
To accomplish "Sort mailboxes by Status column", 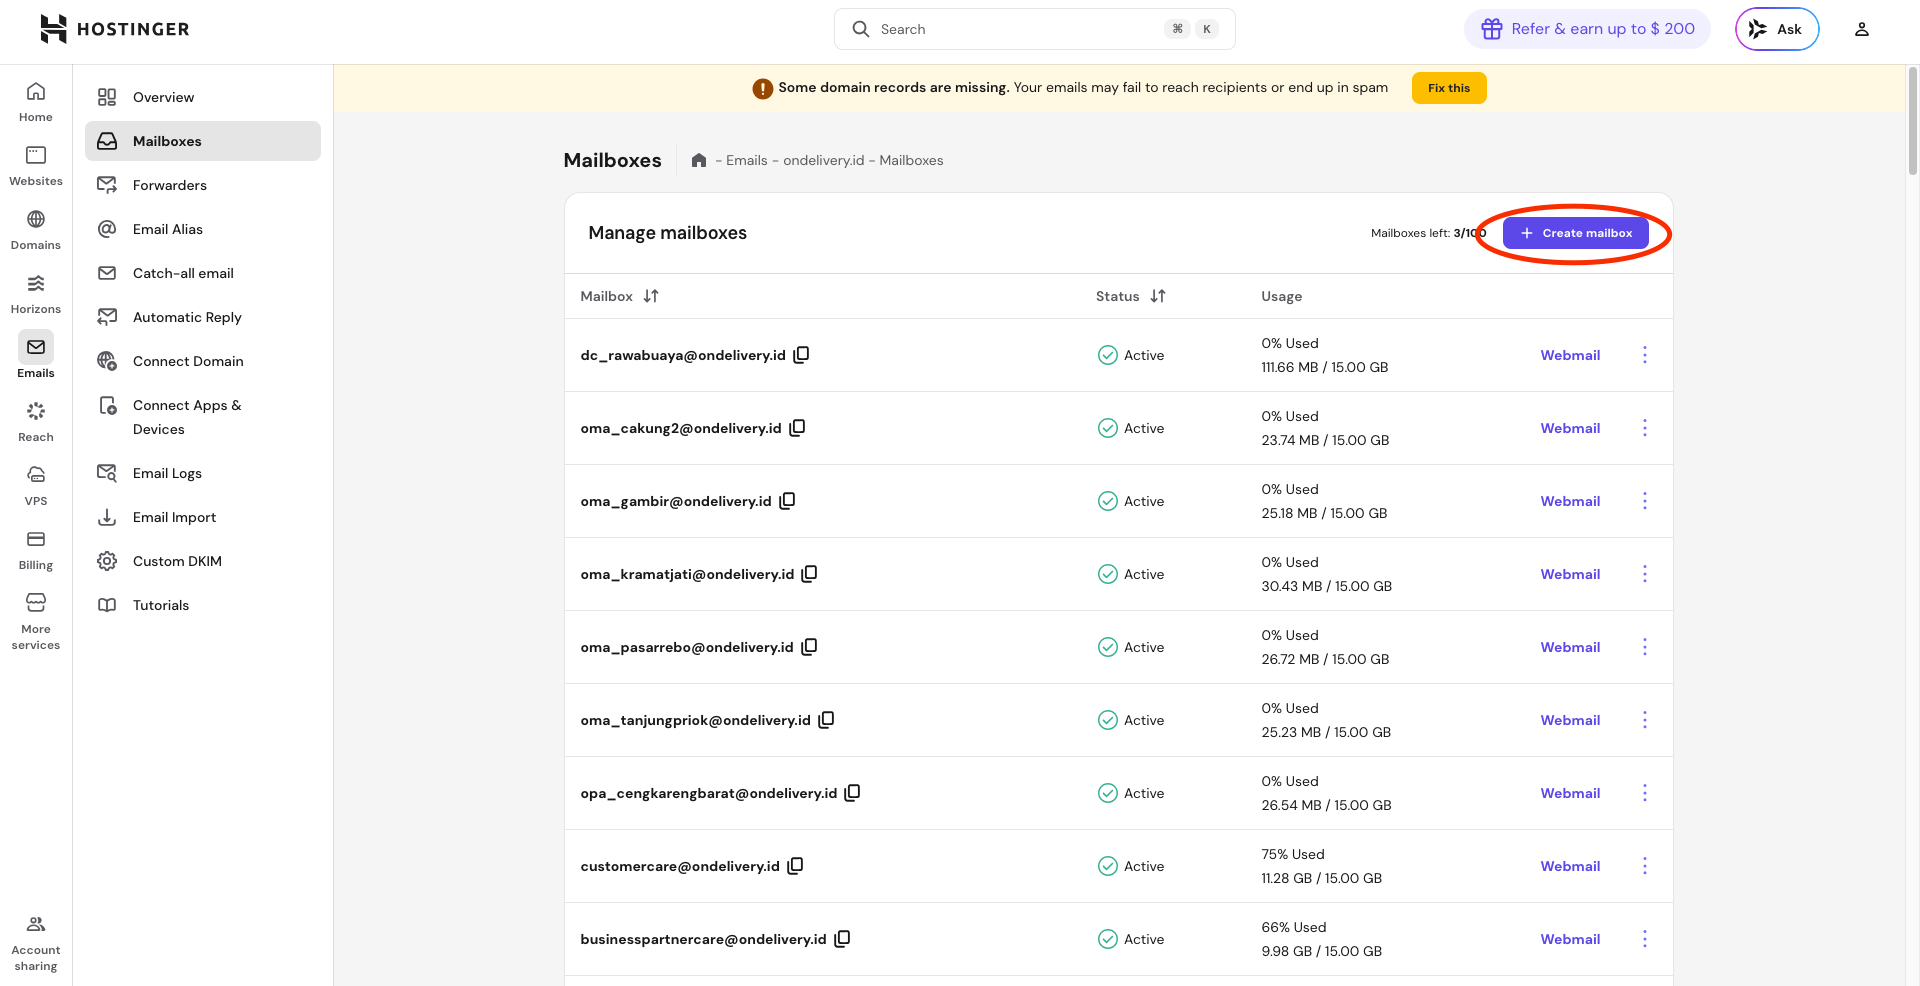I will coord(1158,296).
